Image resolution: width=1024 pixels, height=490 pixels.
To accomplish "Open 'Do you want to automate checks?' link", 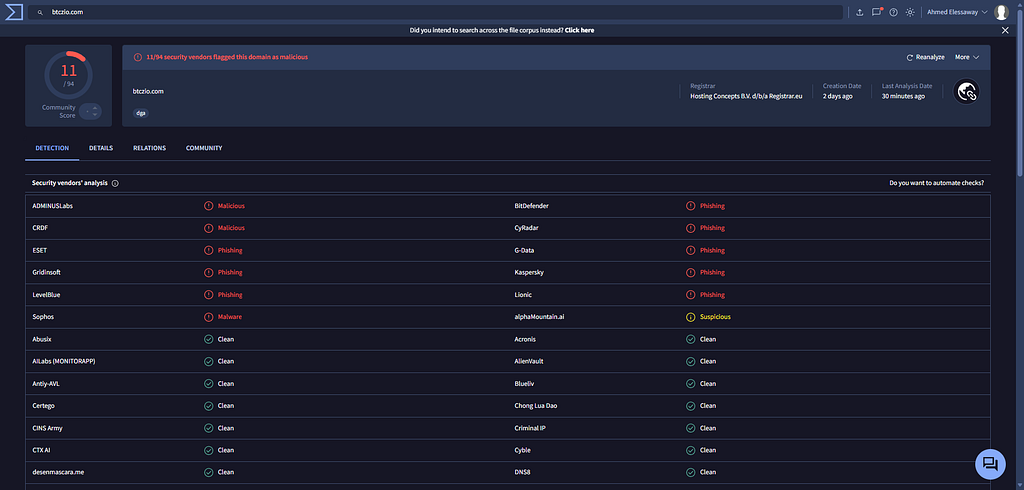I will (936, 184).
